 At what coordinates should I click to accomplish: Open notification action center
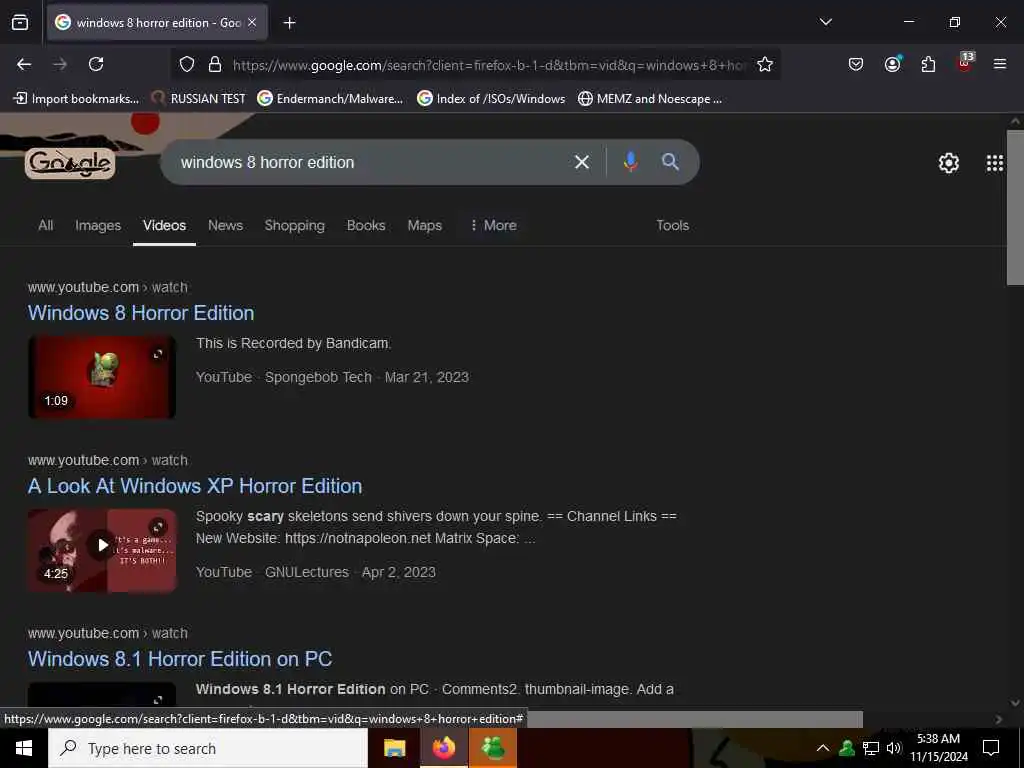pos(991,748)
